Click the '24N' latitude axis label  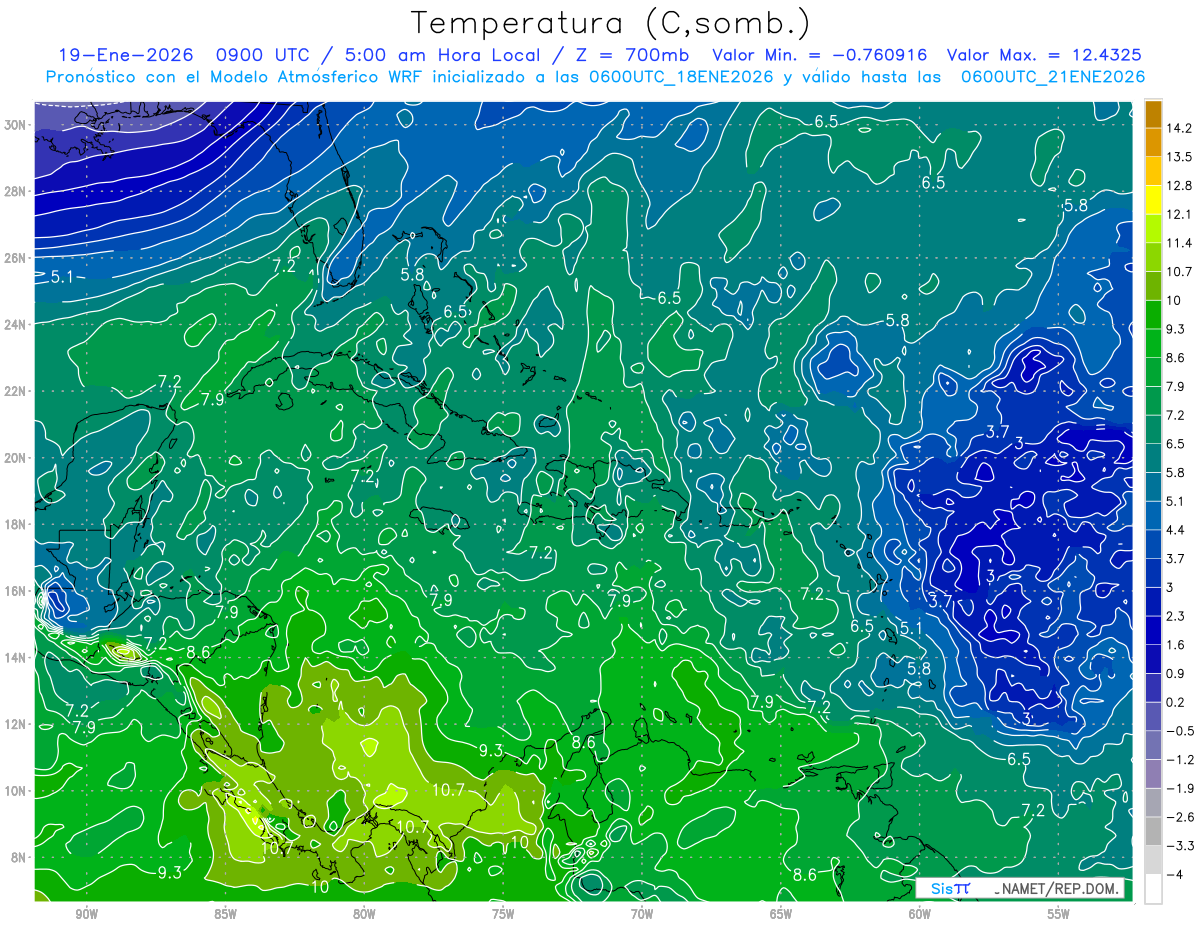click(15, 325)
